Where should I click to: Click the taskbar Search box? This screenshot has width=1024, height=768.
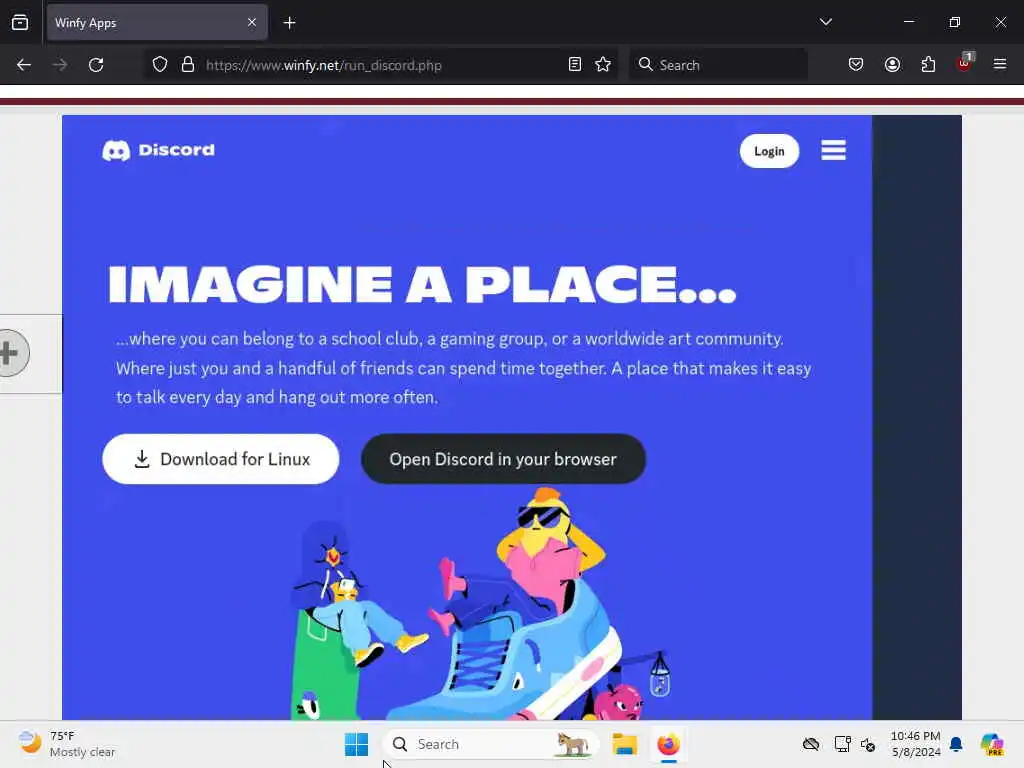491,744
